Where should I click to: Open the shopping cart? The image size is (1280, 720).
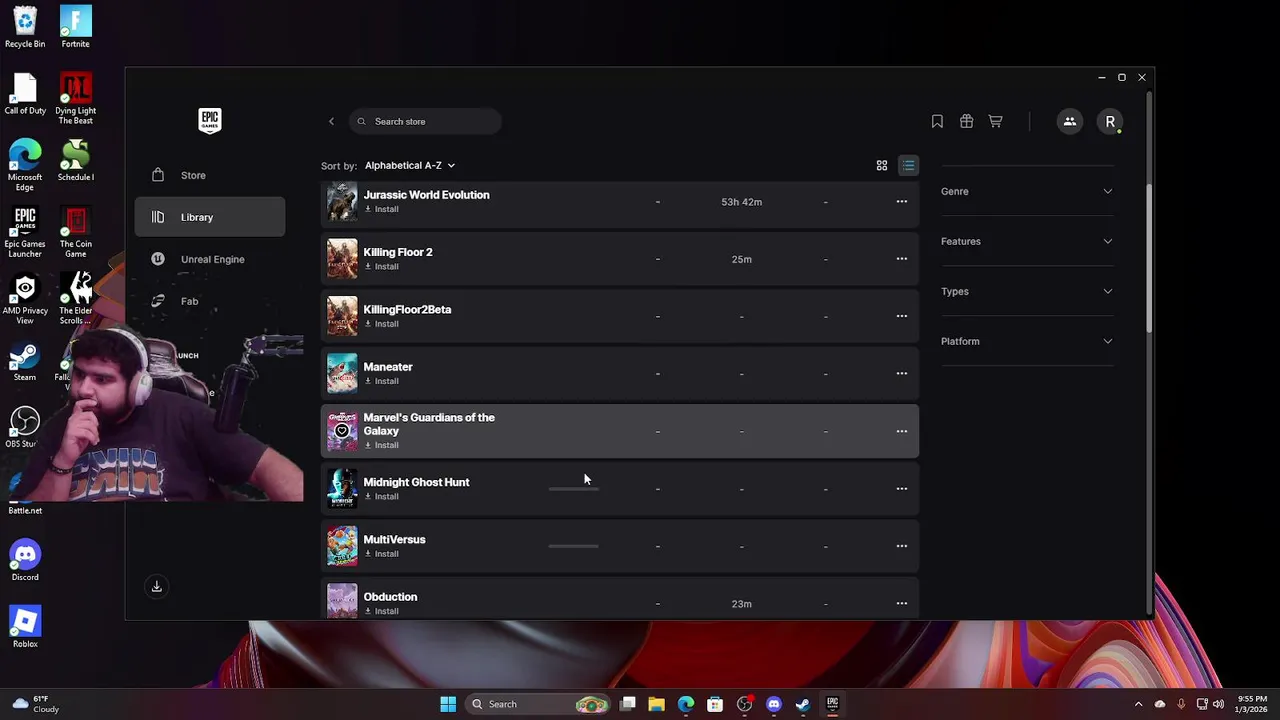[995, 121]
